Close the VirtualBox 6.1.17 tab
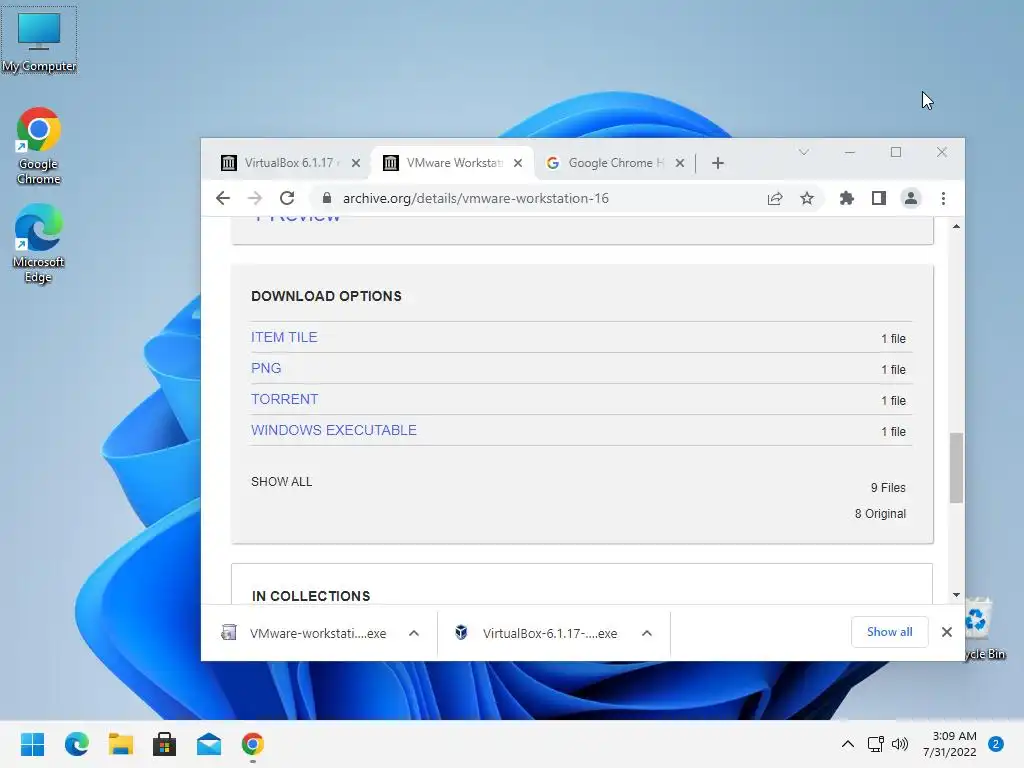 point(356,163)
